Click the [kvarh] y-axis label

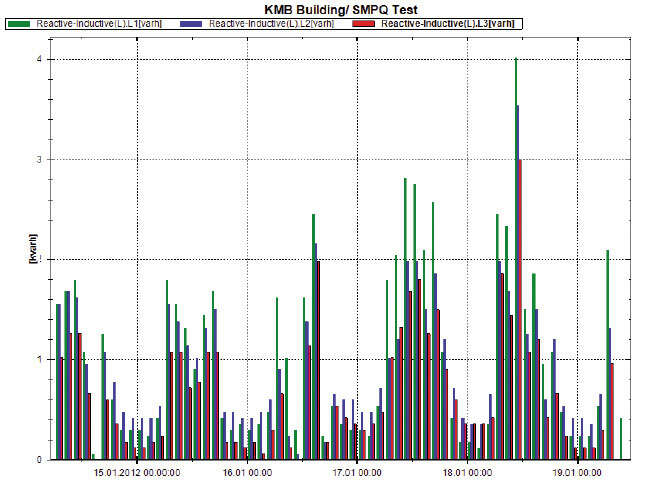click(x=33, y=249)
